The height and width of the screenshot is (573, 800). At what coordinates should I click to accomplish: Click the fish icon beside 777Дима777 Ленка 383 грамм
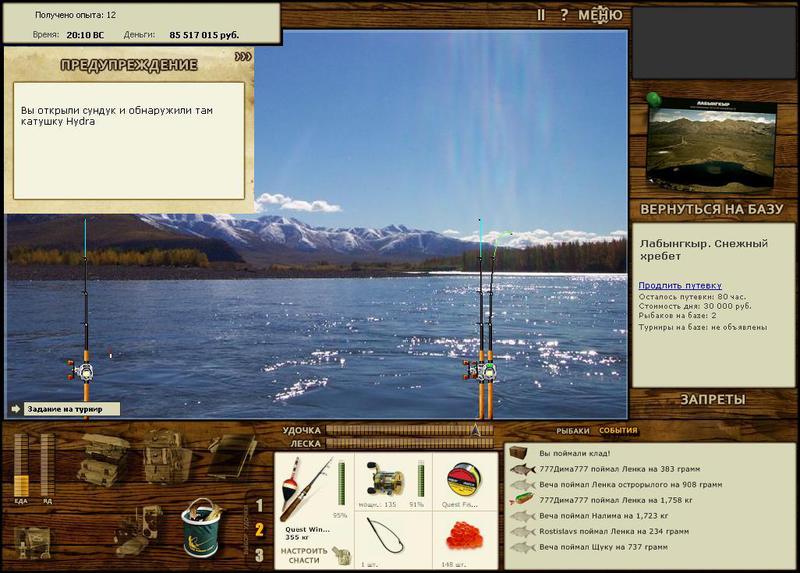click(x=522, y=469)
